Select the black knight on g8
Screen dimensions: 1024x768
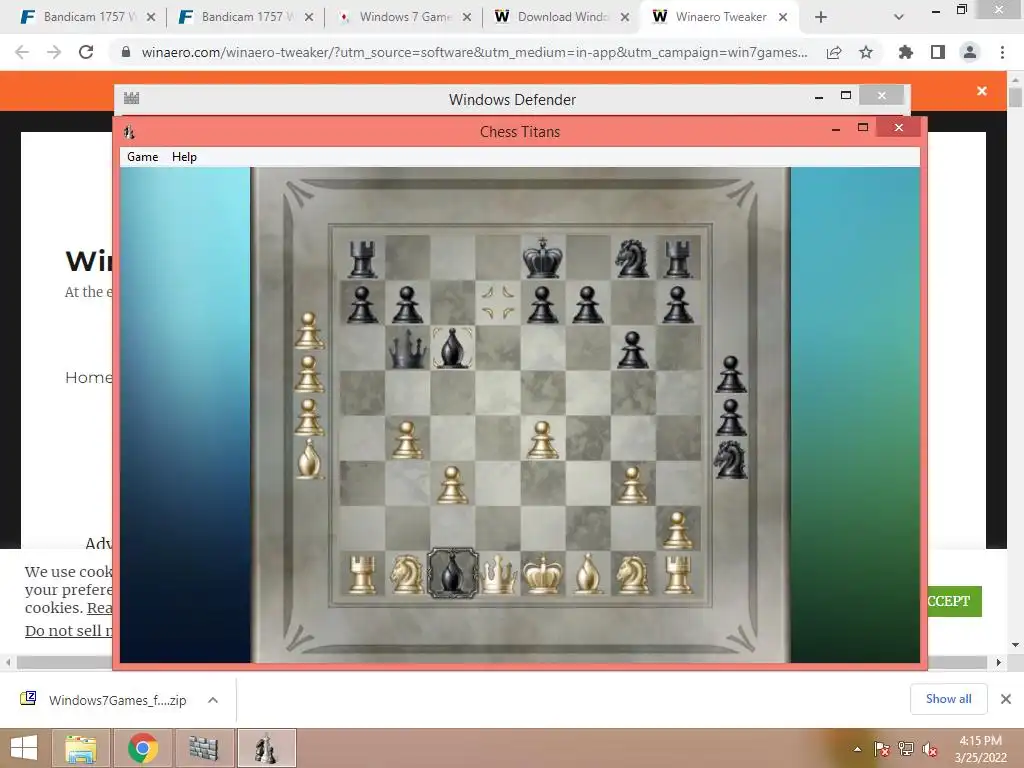[x=632, y=259]
